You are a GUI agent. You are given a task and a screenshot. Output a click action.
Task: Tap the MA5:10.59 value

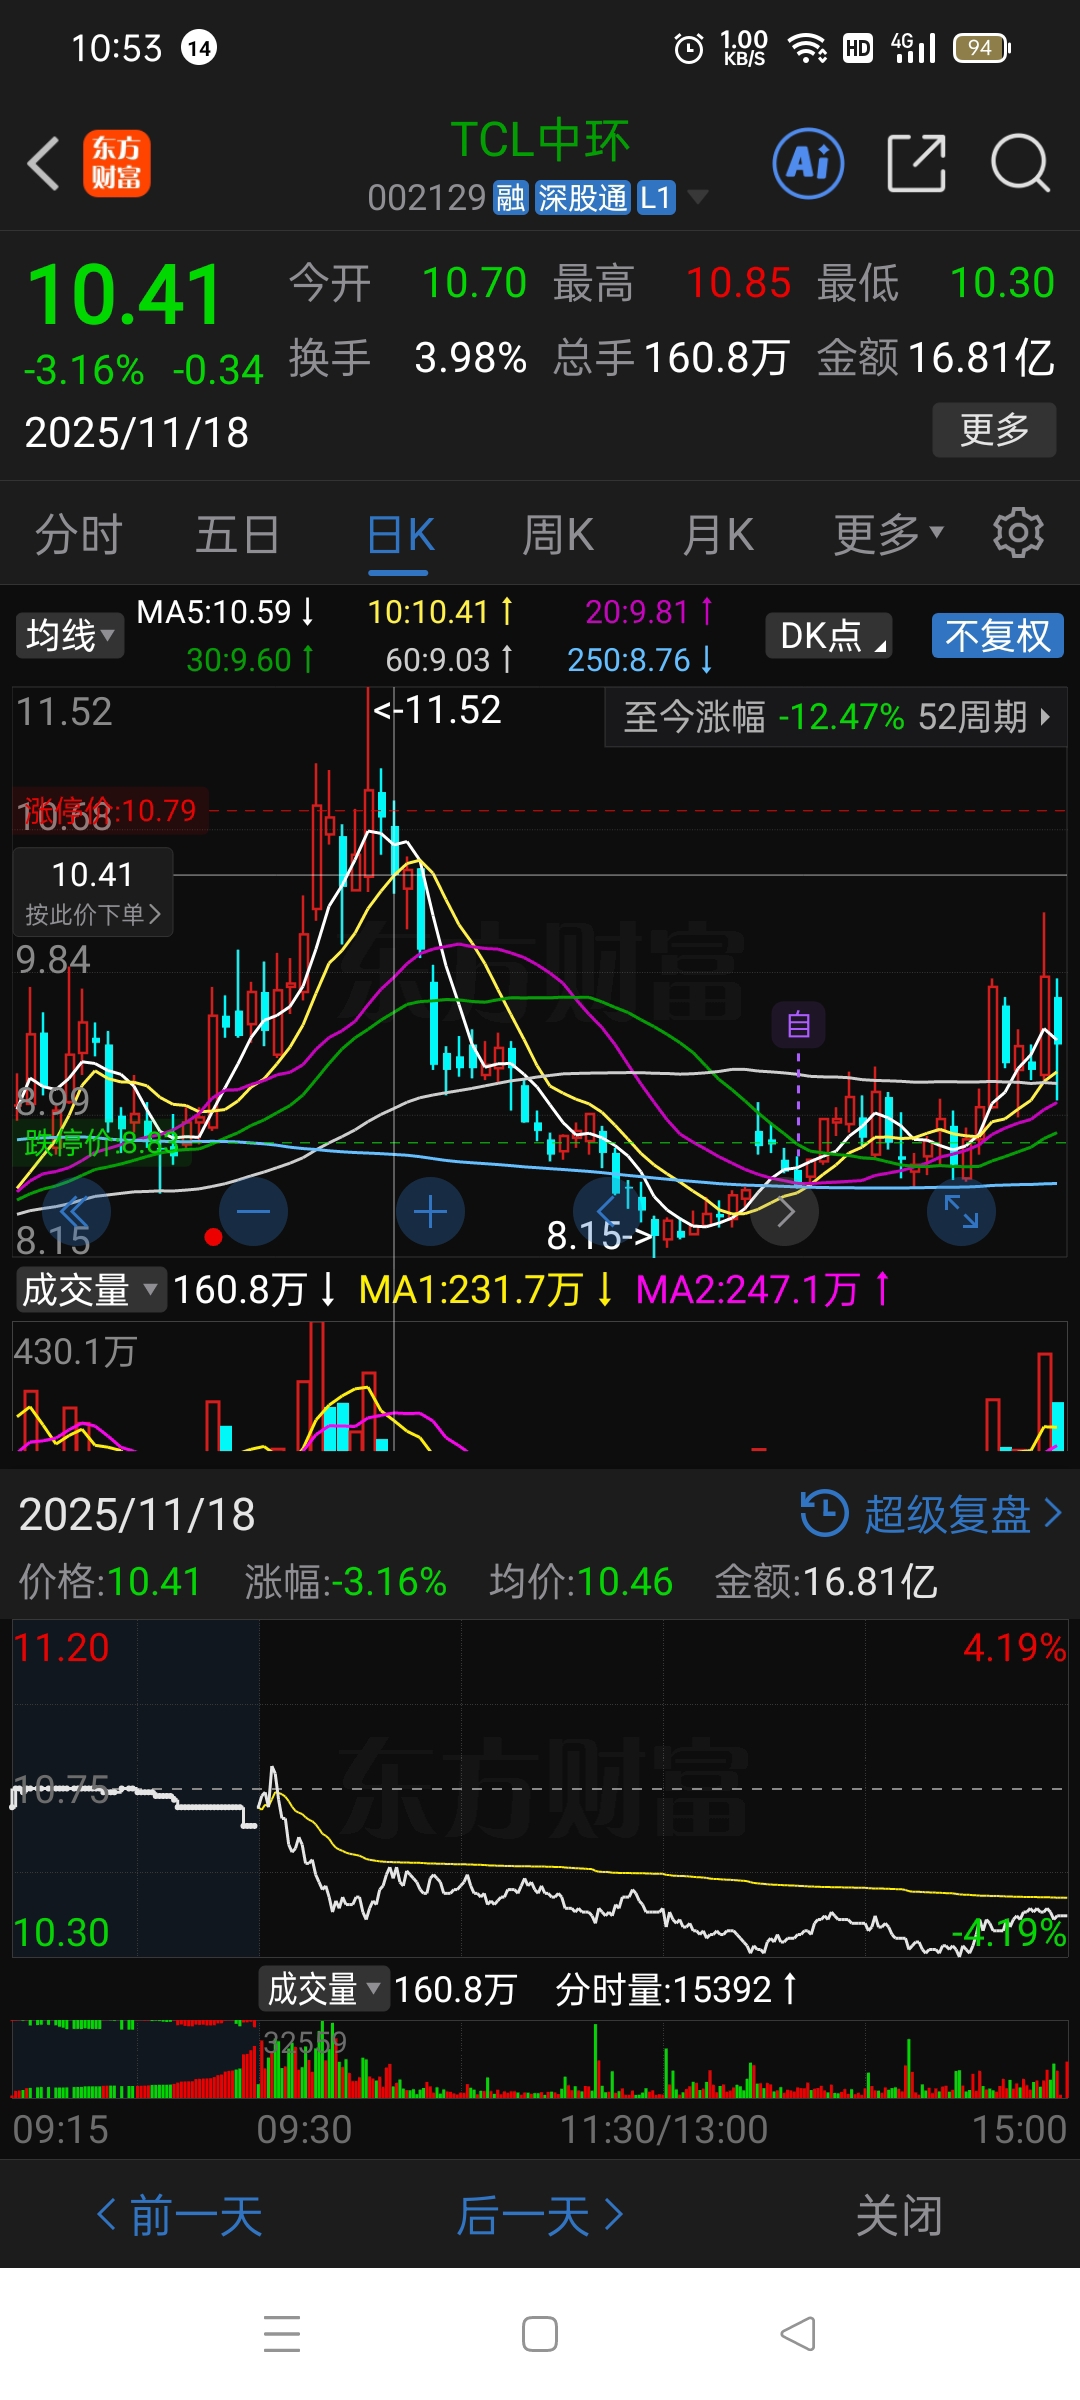(x=226, y=612)
